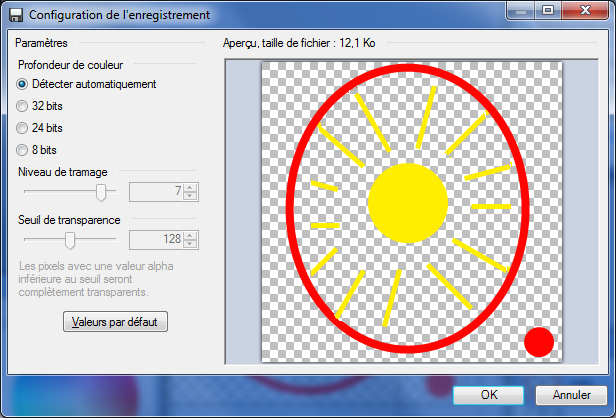Click the Niveau de tramage slider thumb
The width and height of the screenshot is (616, 418).
click(101, 192)
